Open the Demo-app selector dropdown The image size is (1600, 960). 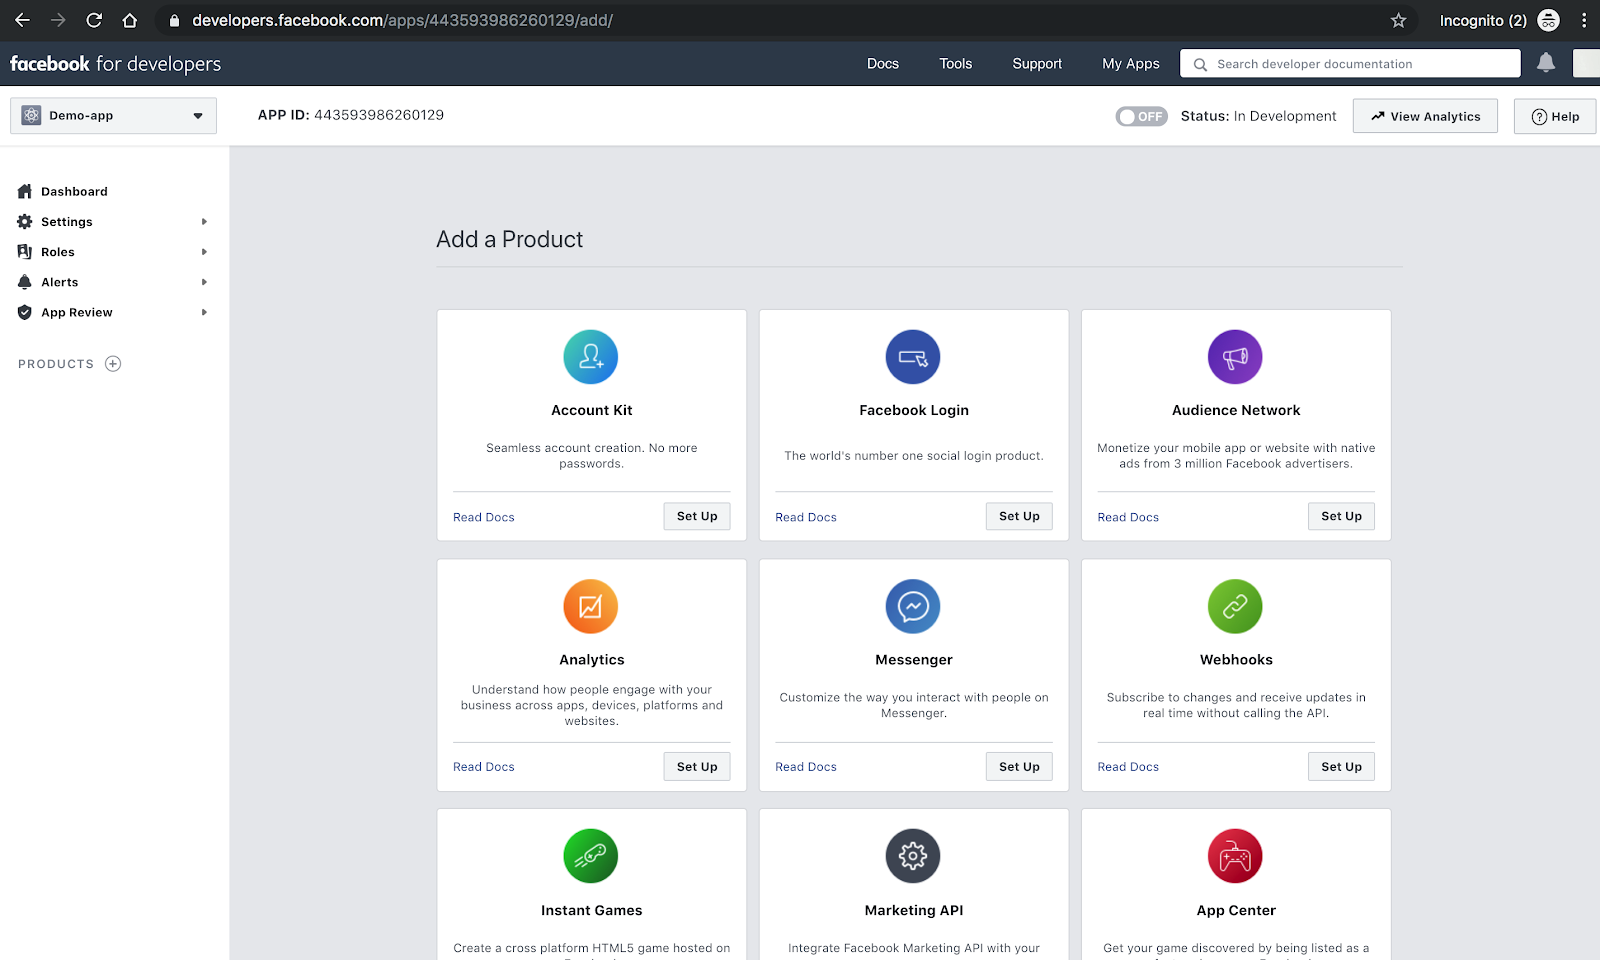coord(113,115)
